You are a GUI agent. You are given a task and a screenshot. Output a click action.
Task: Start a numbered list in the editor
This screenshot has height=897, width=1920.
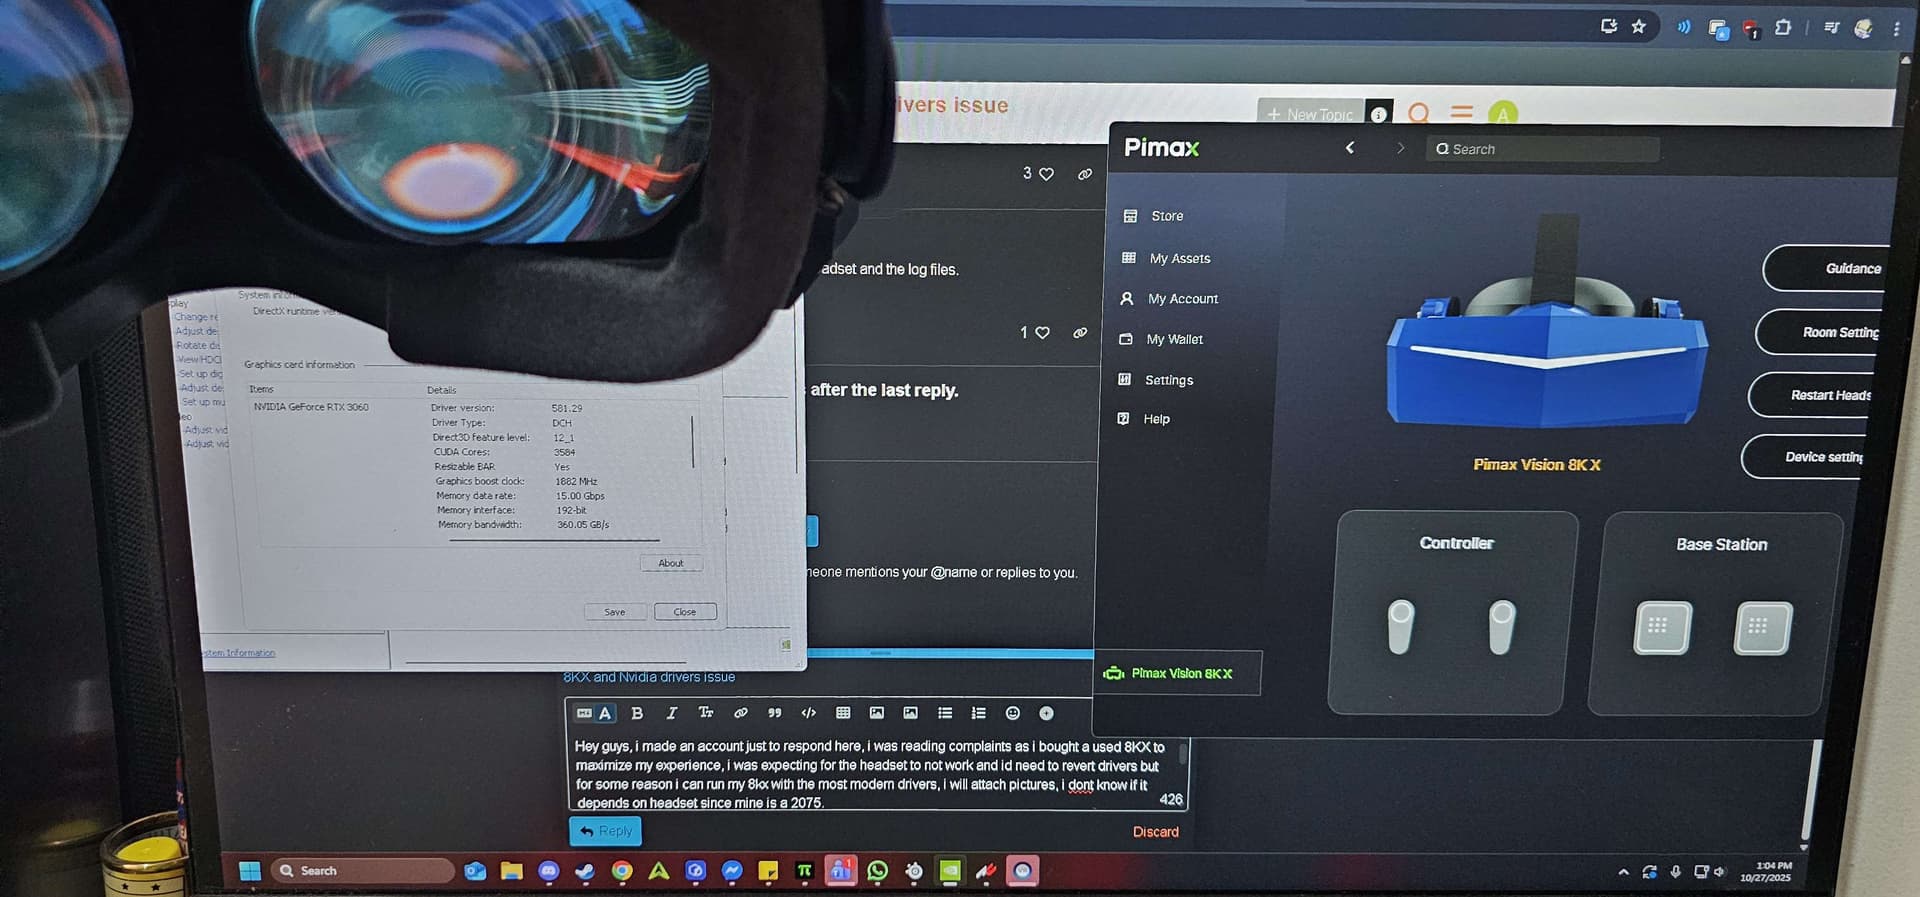point(978,713)
